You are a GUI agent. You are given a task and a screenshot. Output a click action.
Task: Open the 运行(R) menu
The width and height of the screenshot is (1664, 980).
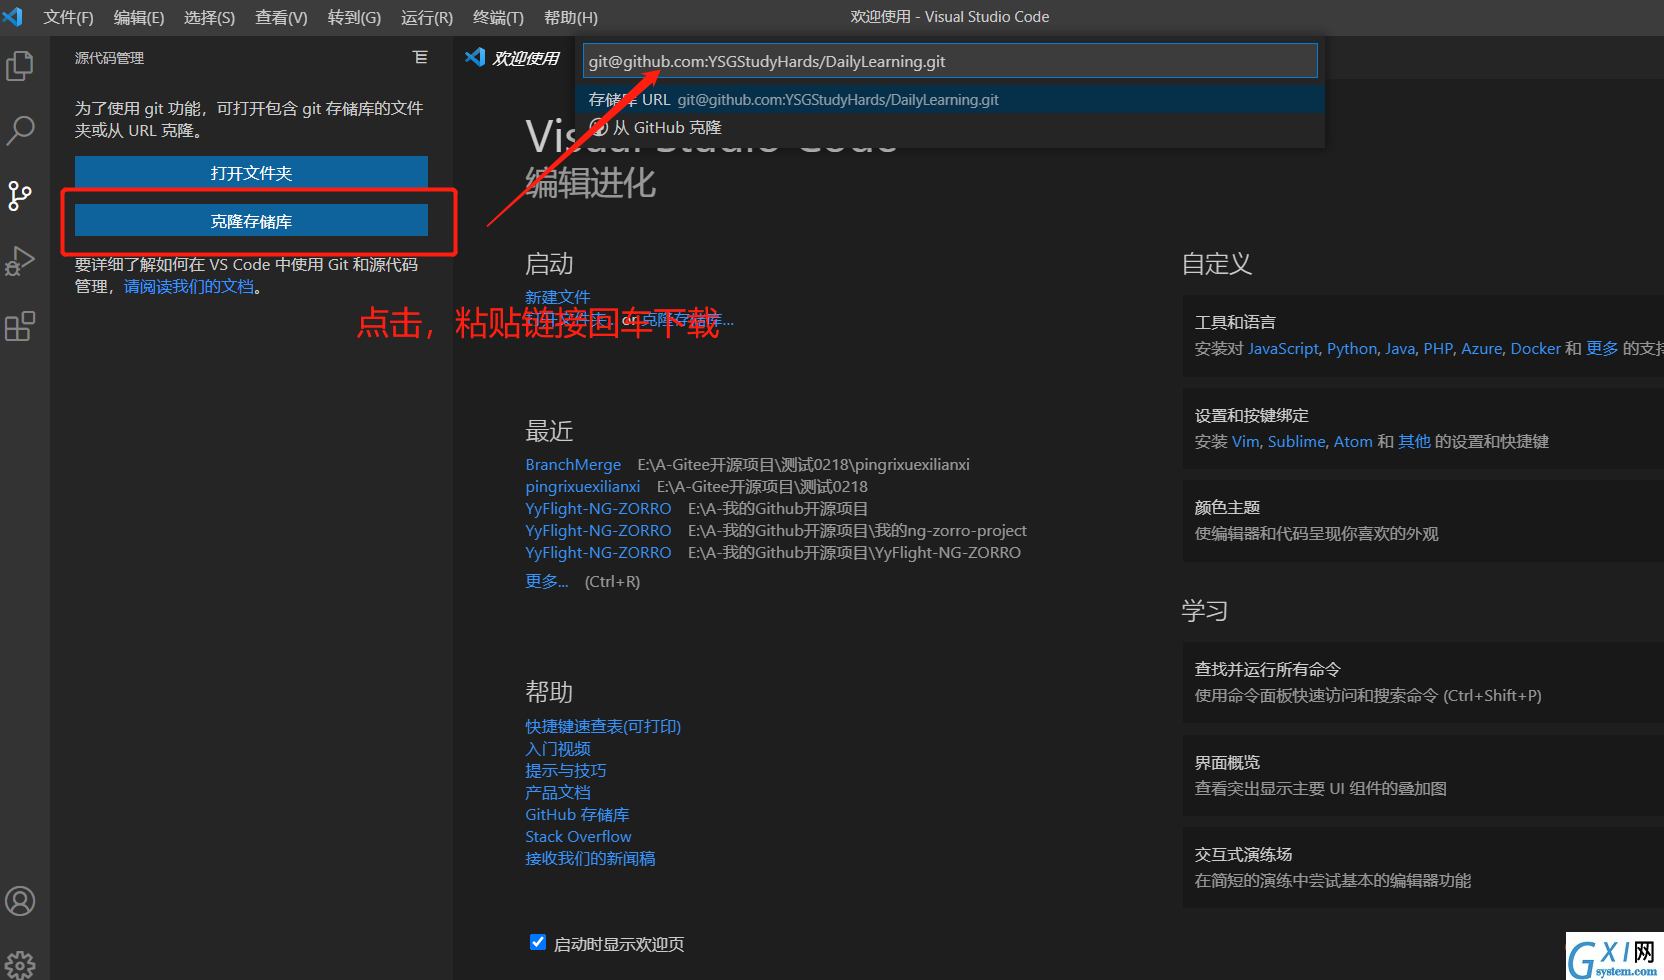point(427,17)
